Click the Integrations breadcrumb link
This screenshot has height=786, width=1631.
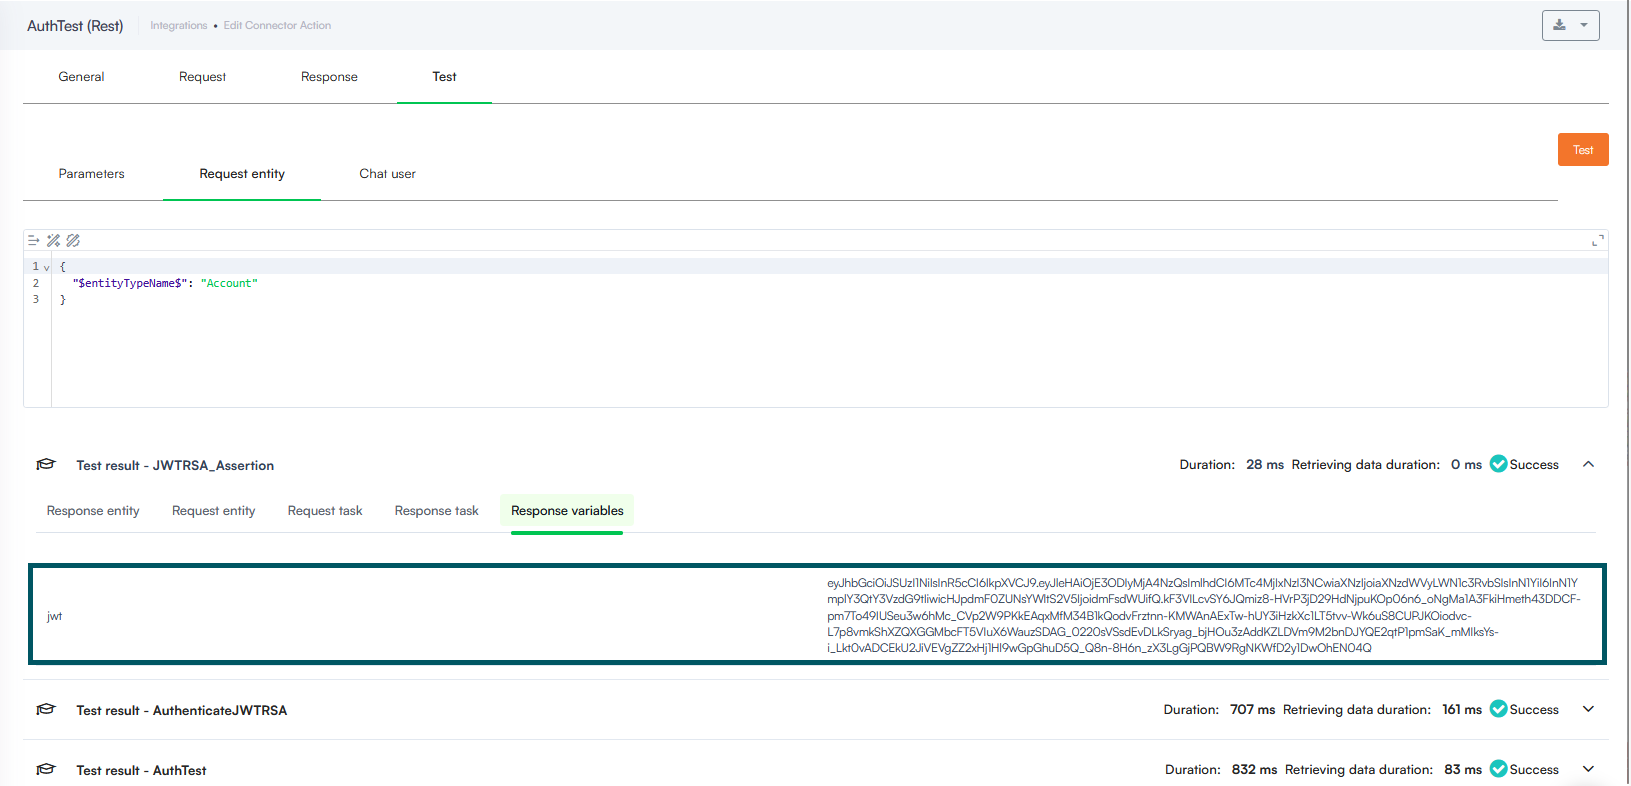click(x=179, y=26)
